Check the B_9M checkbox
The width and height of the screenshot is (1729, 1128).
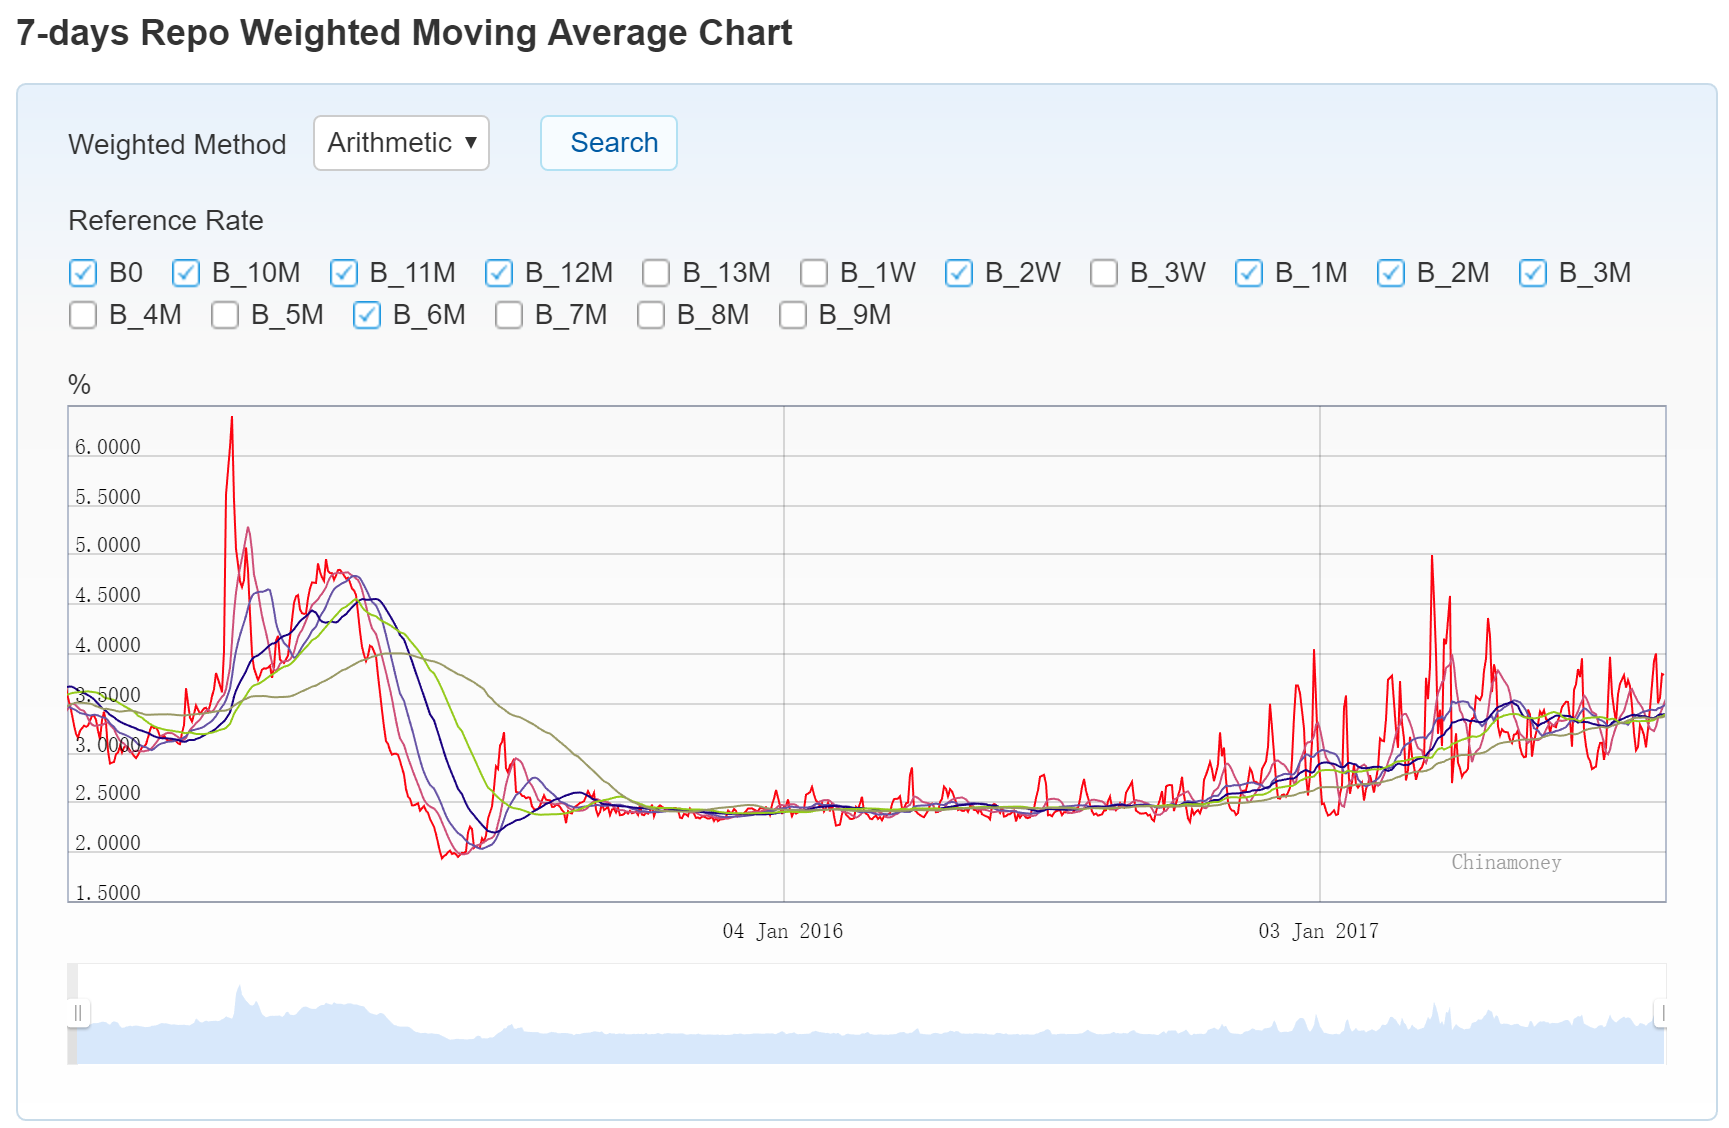[x=793, y=315]
